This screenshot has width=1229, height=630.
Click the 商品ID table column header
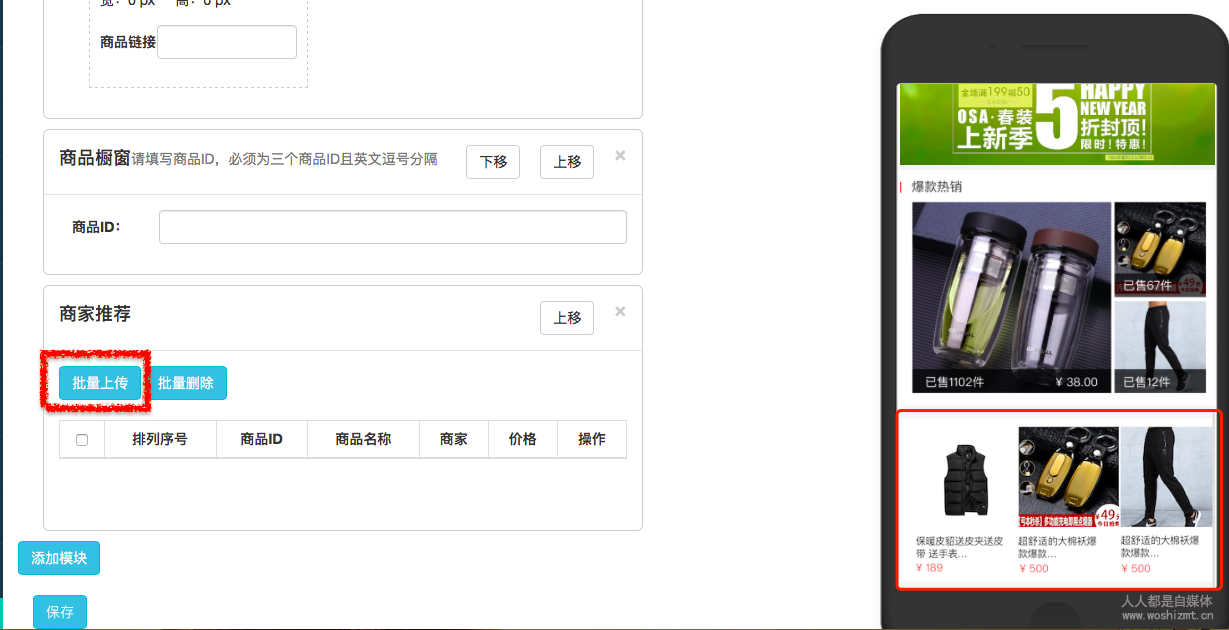click(262, 439)
